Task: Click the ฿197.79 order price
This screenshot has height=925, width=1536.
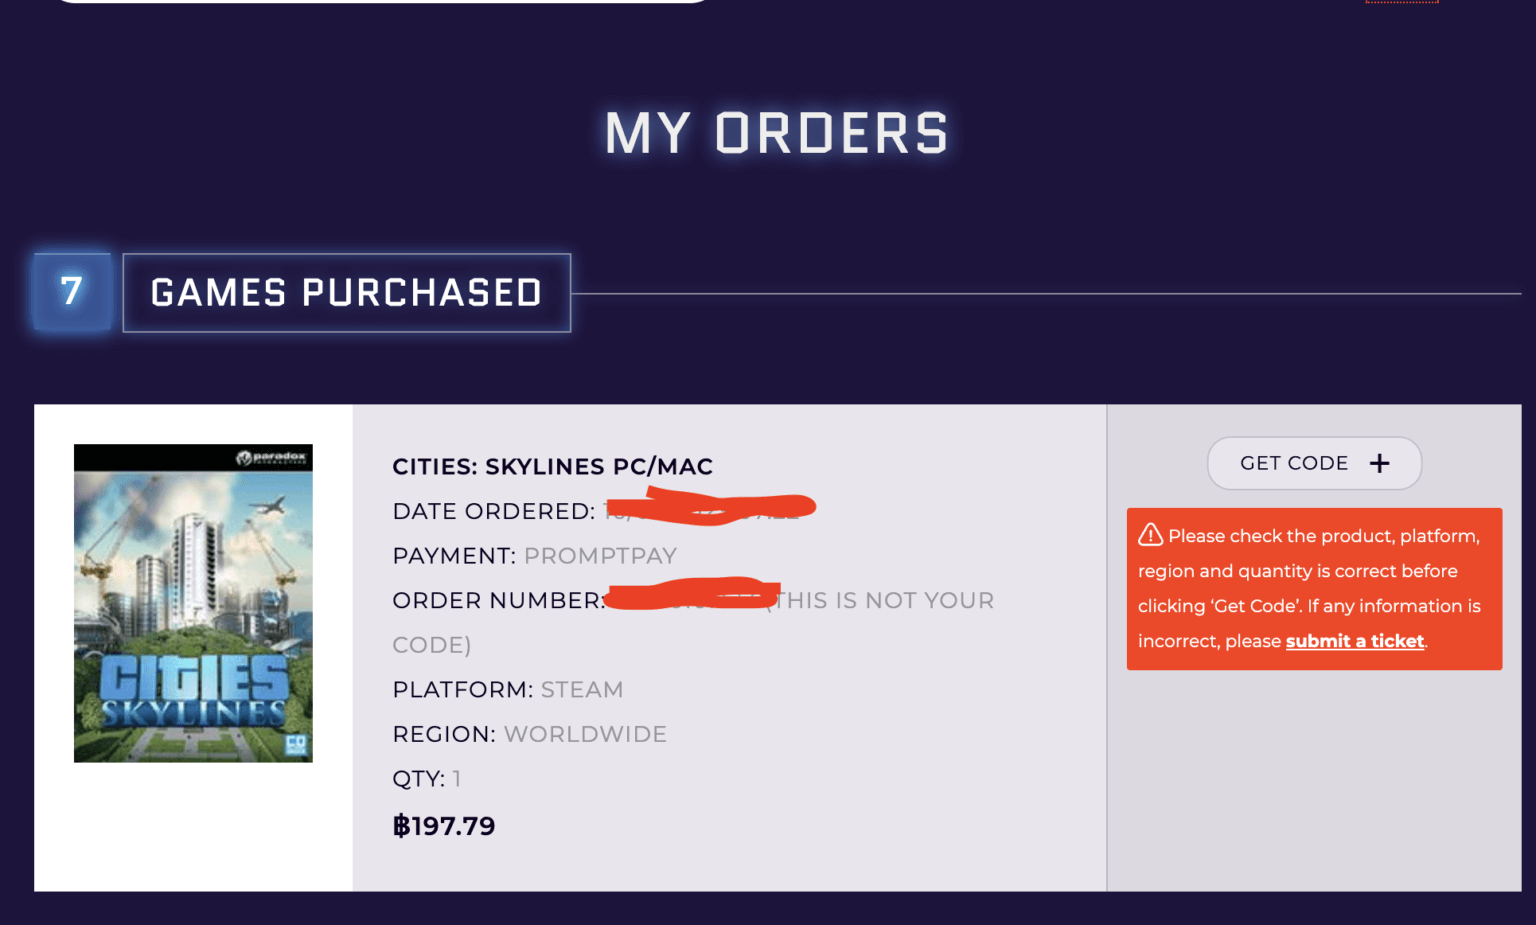Action: [x=444, y=826]
